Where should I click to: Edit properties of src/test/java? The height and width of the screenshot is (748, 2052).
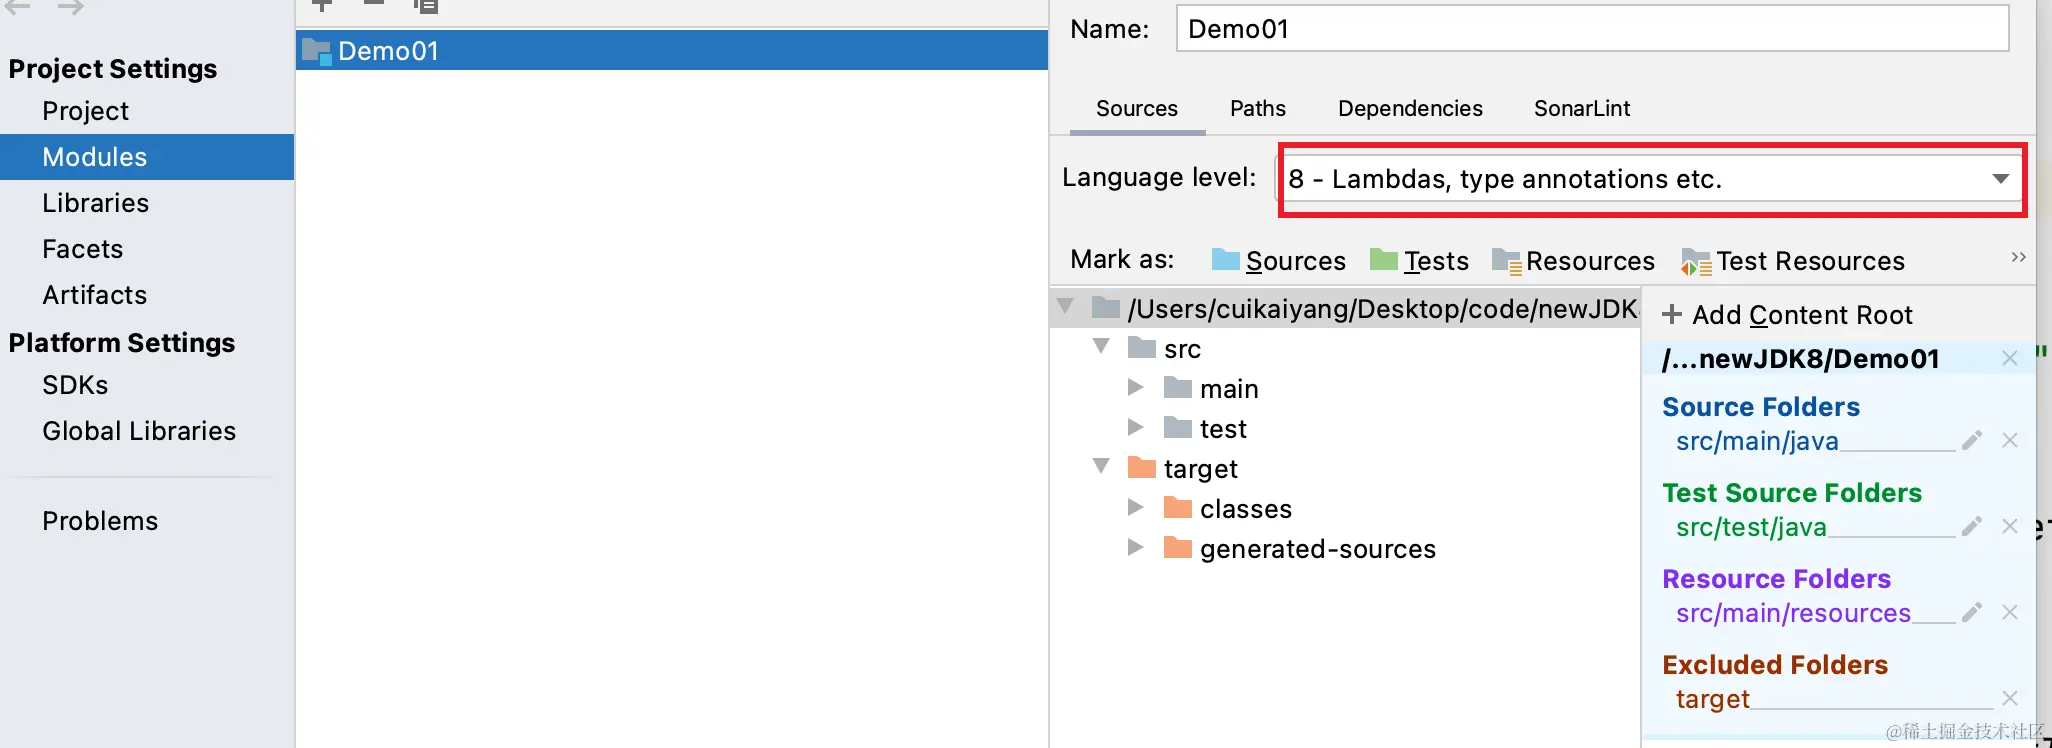pos(1972,526)
